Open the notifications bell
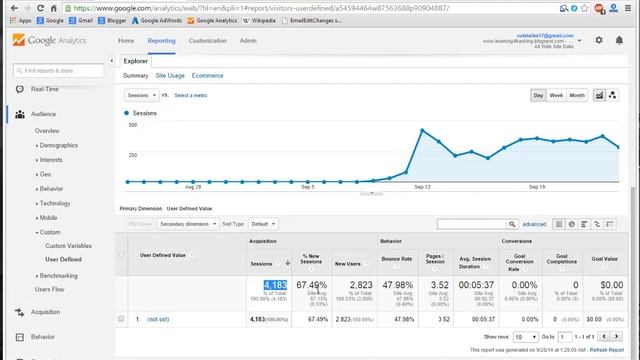 [x=619, y=40]
